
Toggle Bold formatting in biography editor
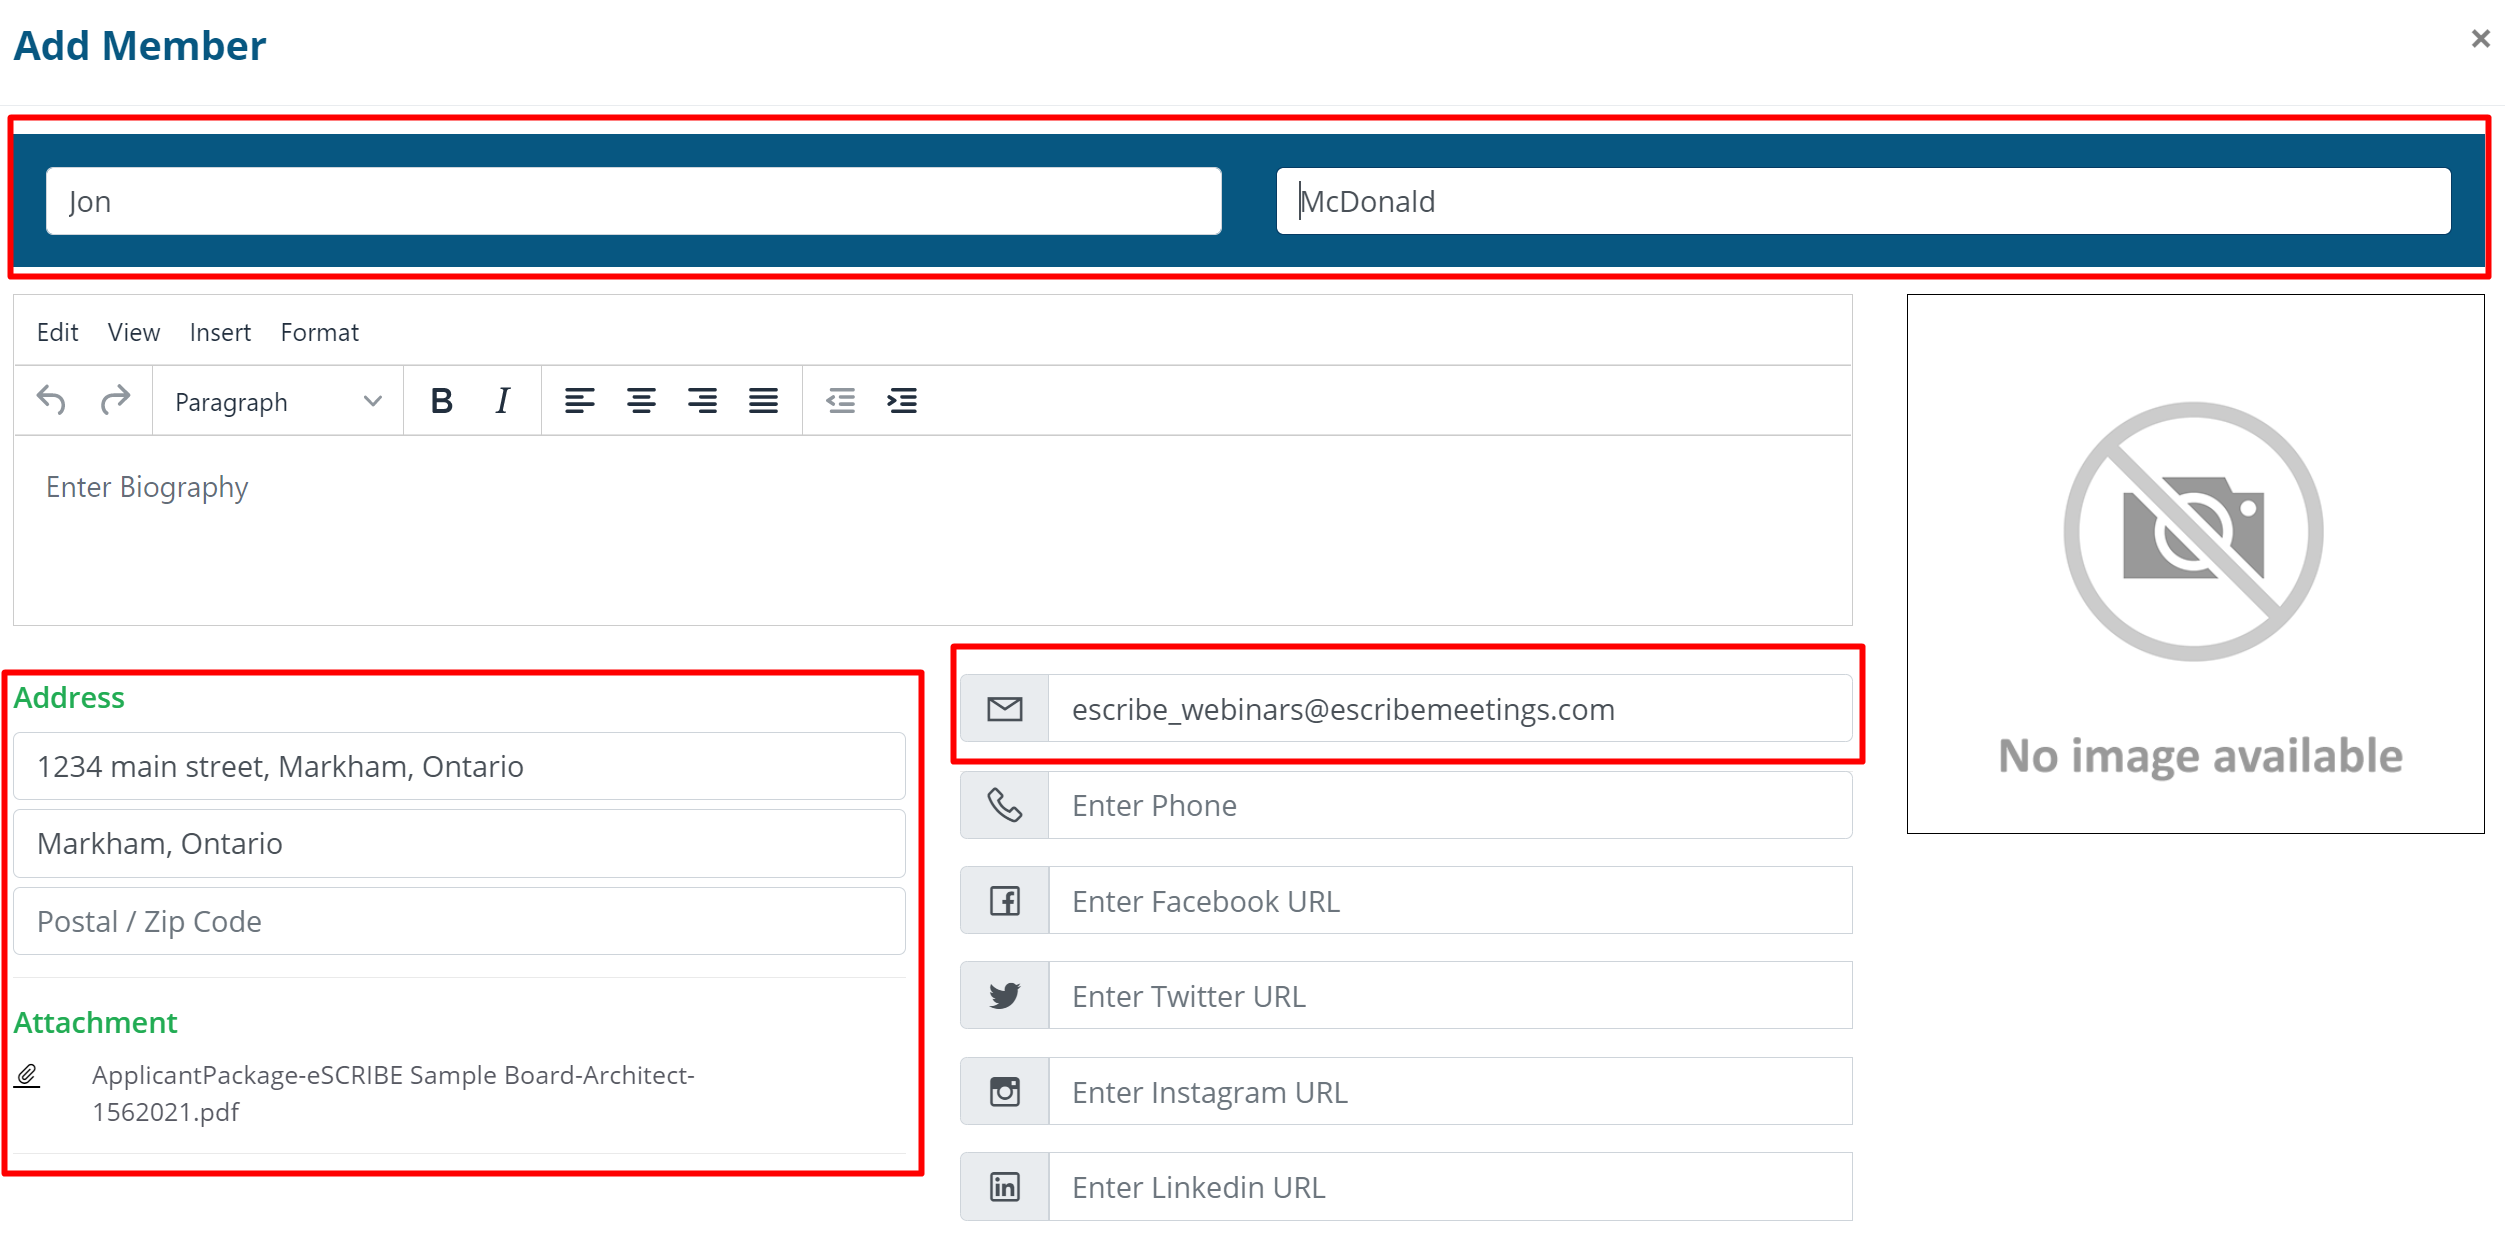pyautogui.click(x=441, y=401)
